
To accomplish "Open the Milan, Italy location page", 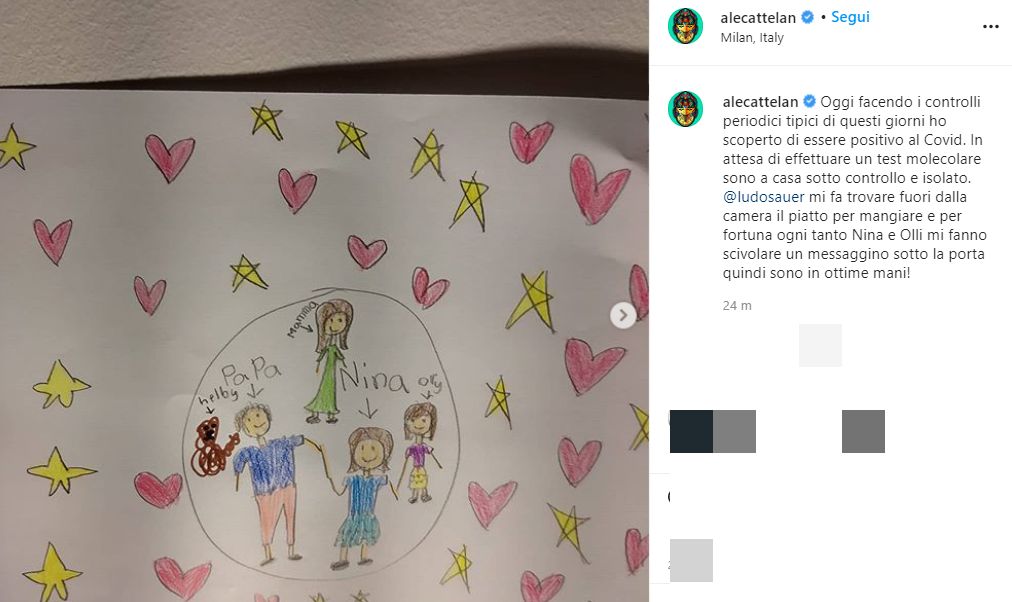I will tap(752, 37).
